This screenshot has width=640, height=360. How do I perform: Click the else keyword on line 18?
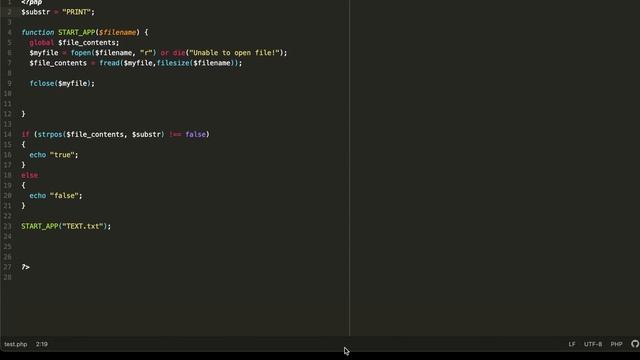[x=29, y=175]
